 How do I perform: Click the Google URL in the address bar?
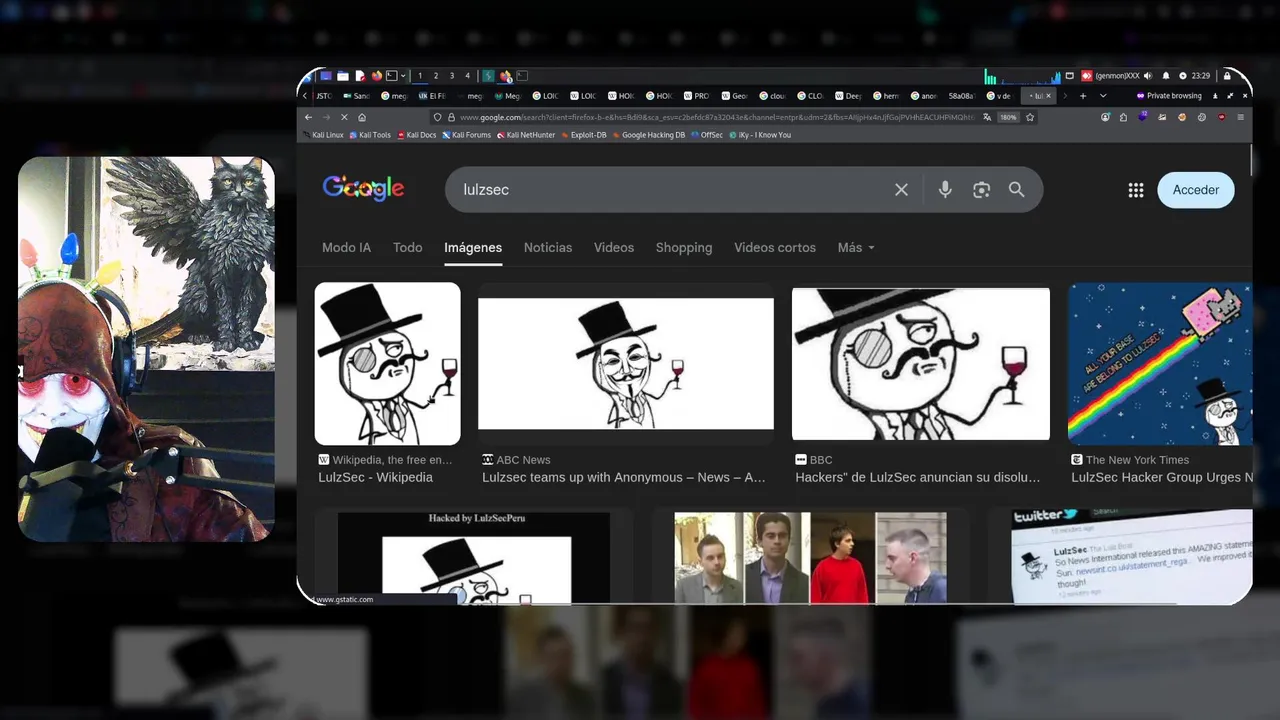(x=718, y=117)
